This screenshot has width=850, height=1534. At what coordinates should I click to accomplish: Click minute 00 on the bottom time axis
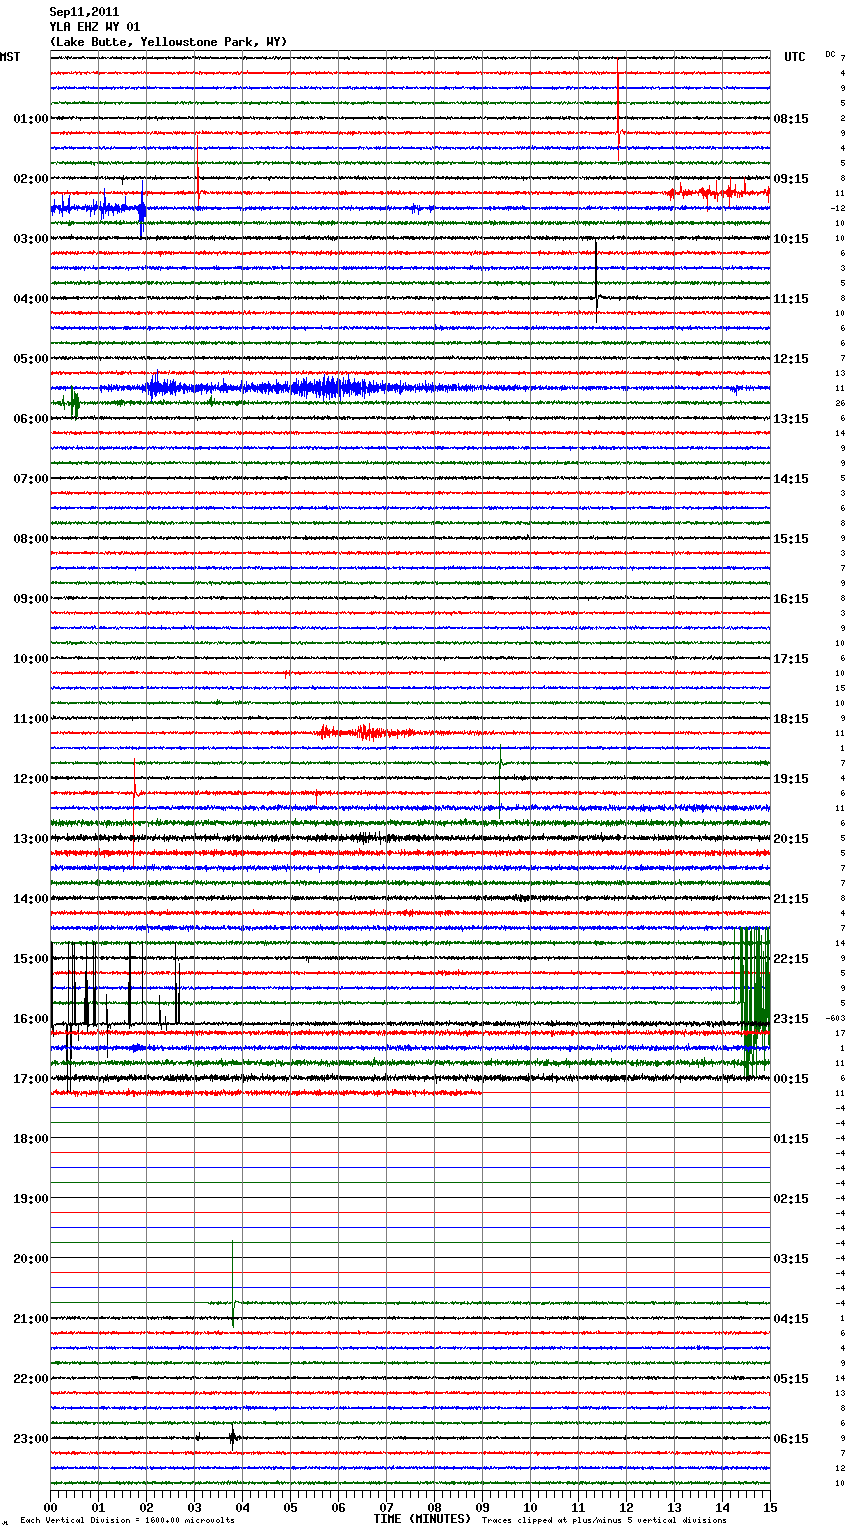(x=50, y=1507)
